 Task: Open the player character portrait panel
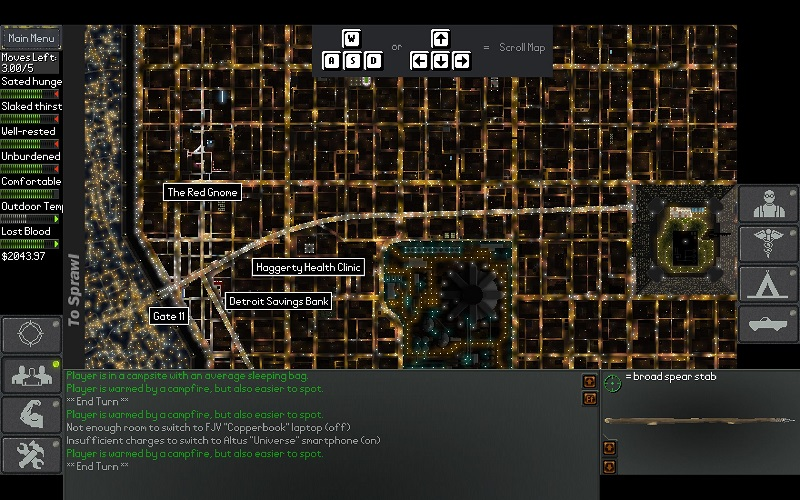click(769, 203)
